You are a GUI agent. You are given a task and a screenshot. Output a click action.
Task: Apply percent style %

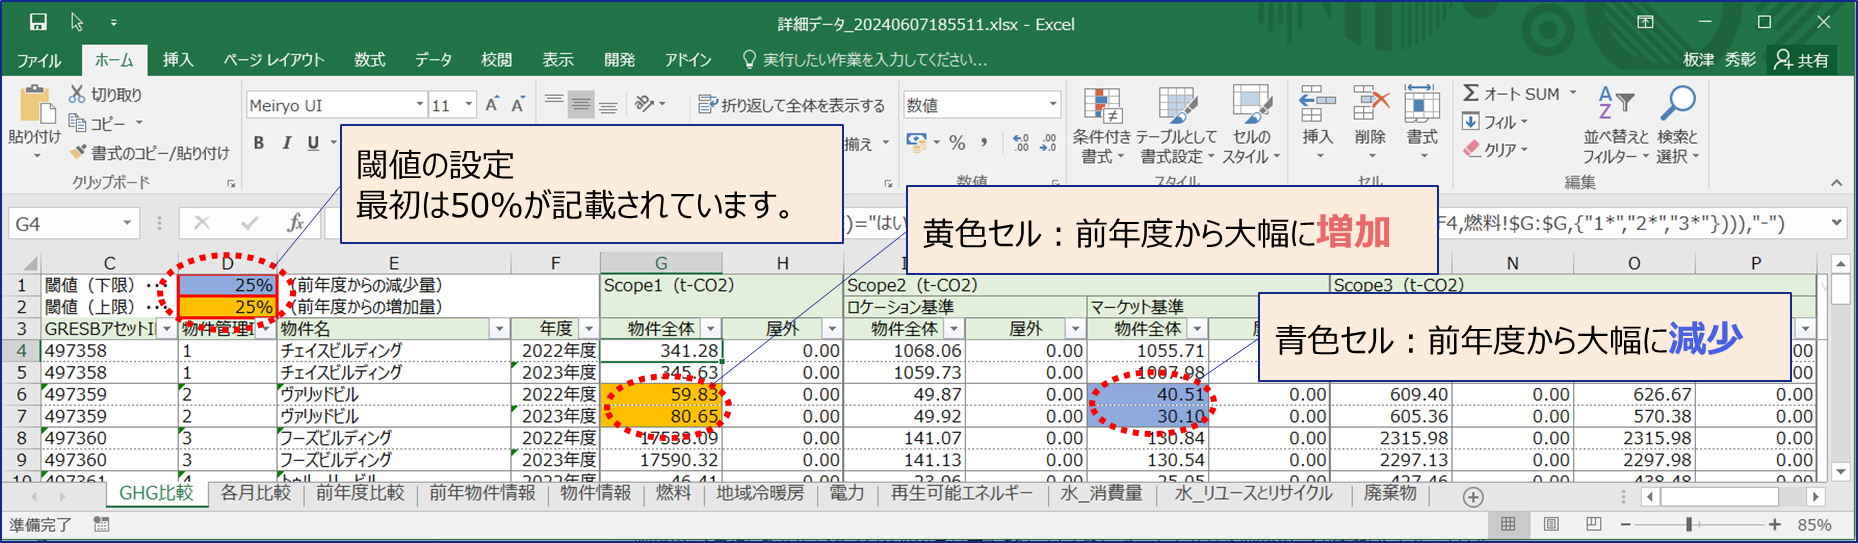[957, 142]
